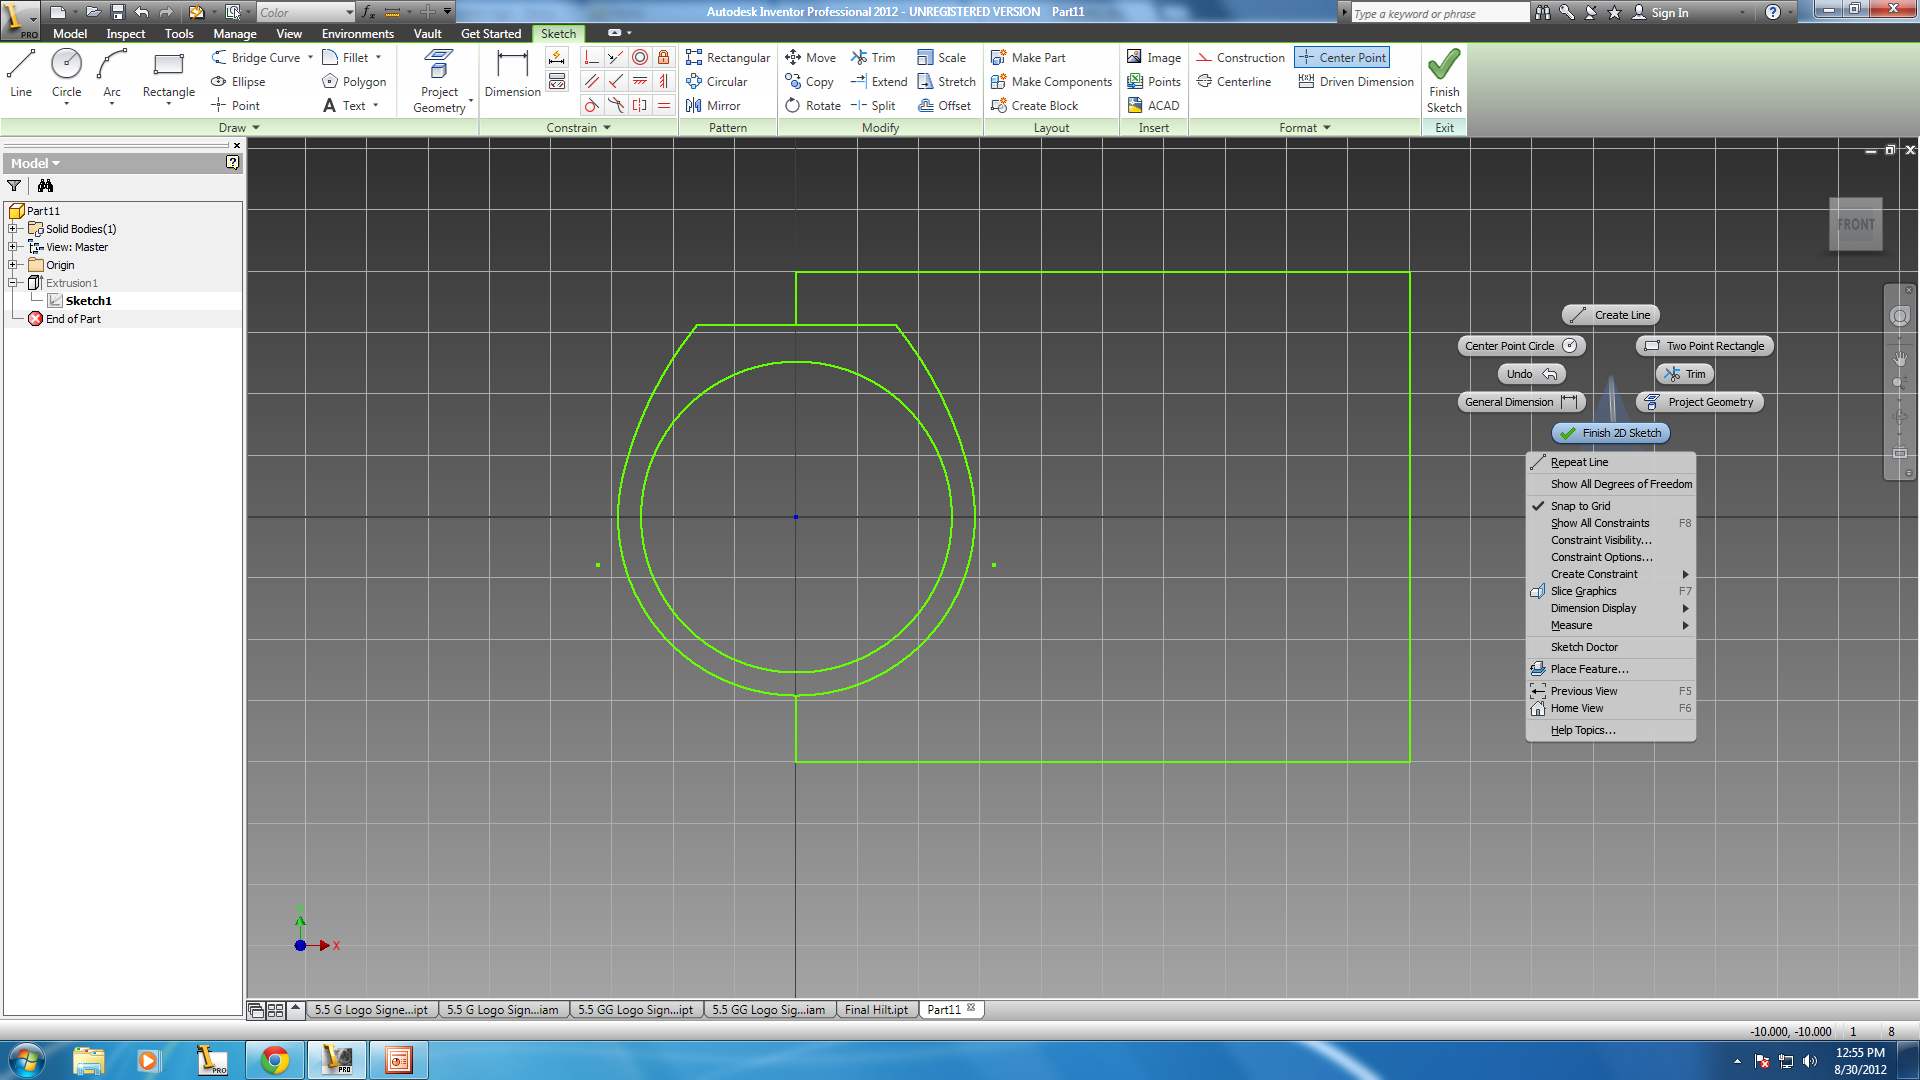Choose the Circular pattern tool
1920x1080 pixels.
(717, 81)
